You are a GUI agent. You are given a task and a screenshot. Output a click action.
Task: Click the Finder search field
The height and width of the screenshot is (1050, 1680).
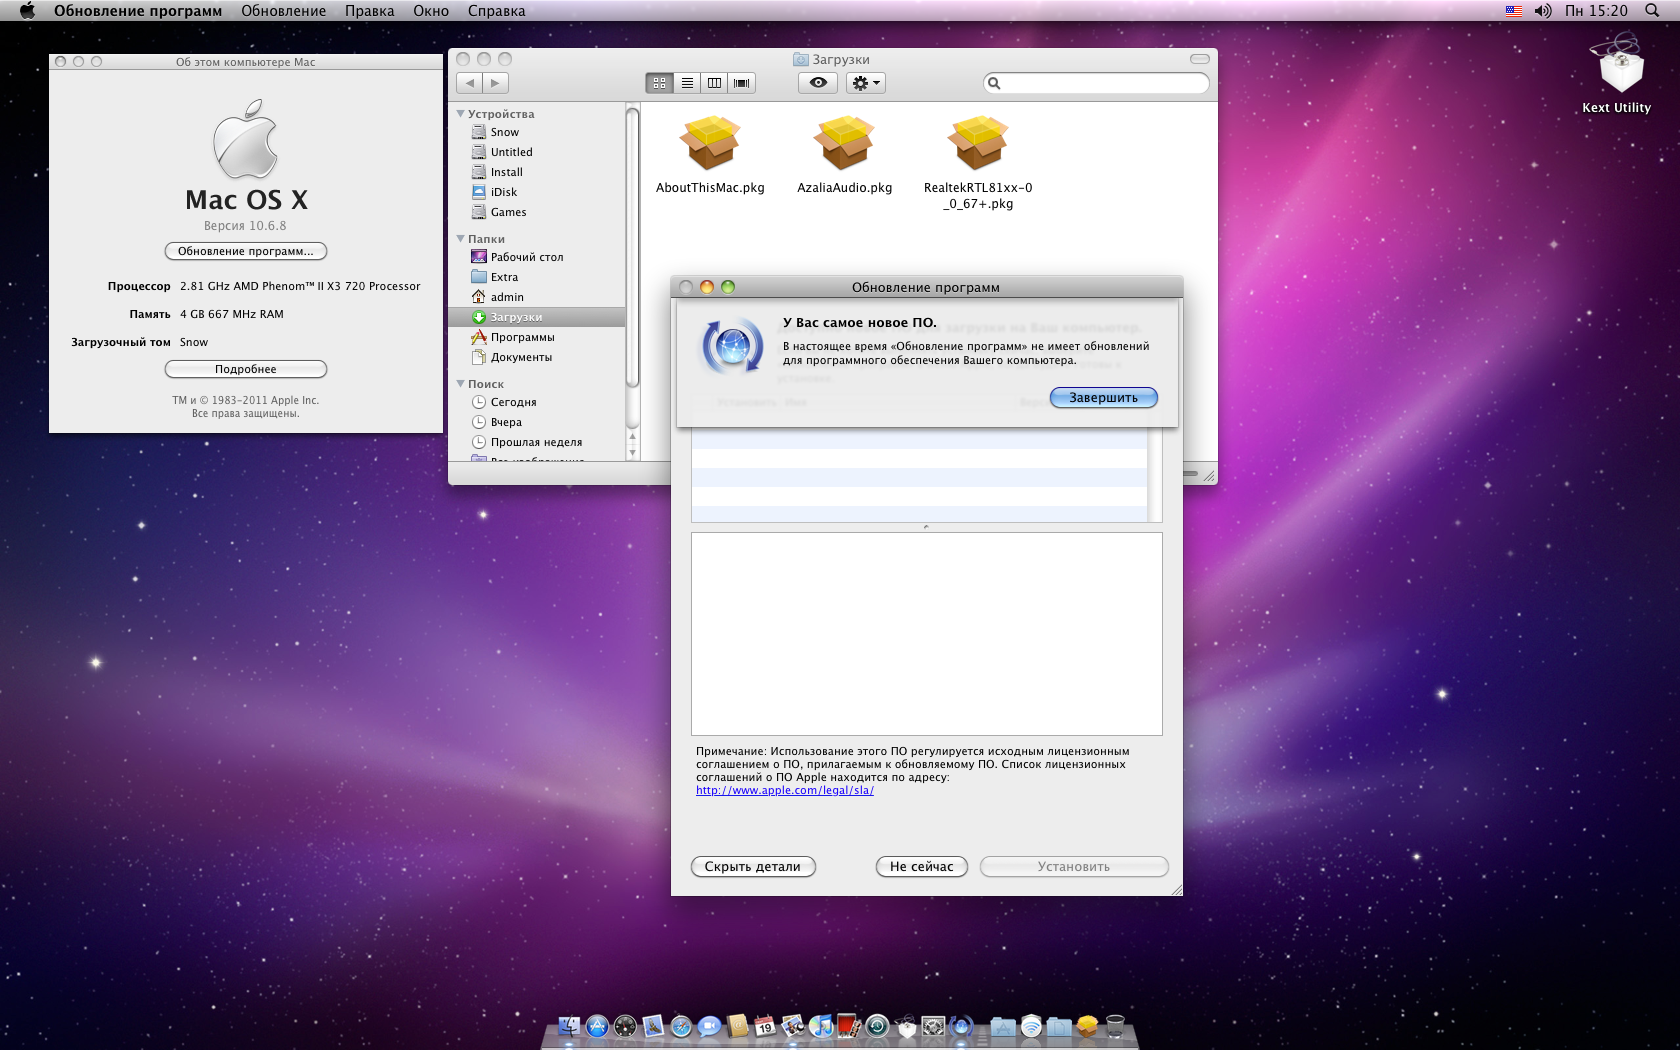coord(1096,83)
